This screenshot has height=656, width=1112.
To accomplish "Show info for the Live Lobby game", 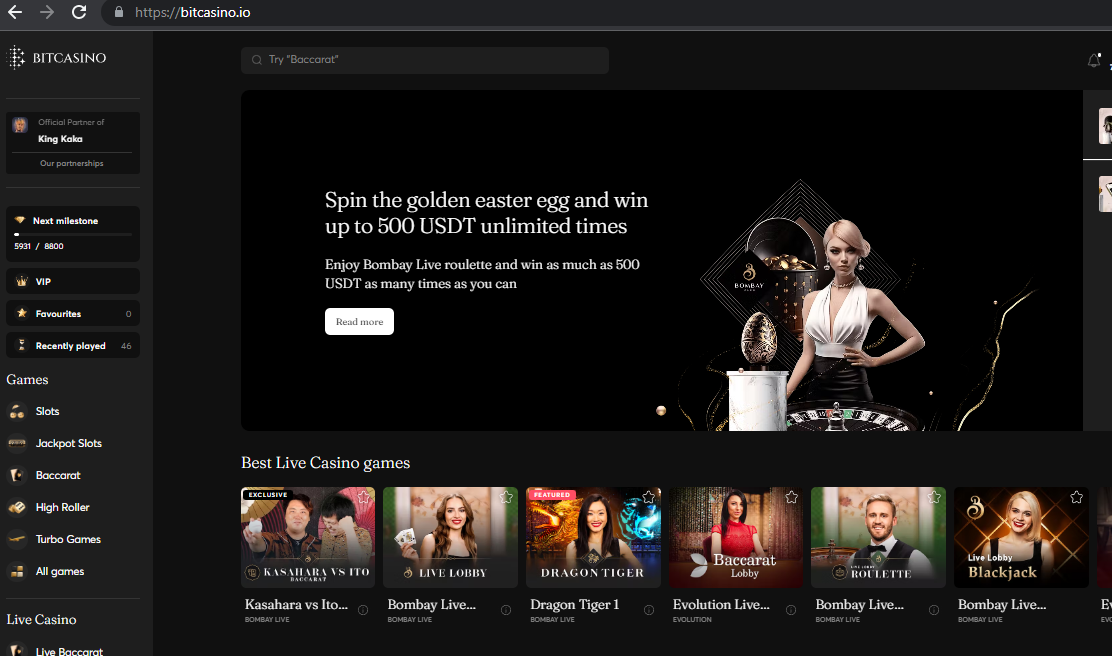I will point(506,610).
